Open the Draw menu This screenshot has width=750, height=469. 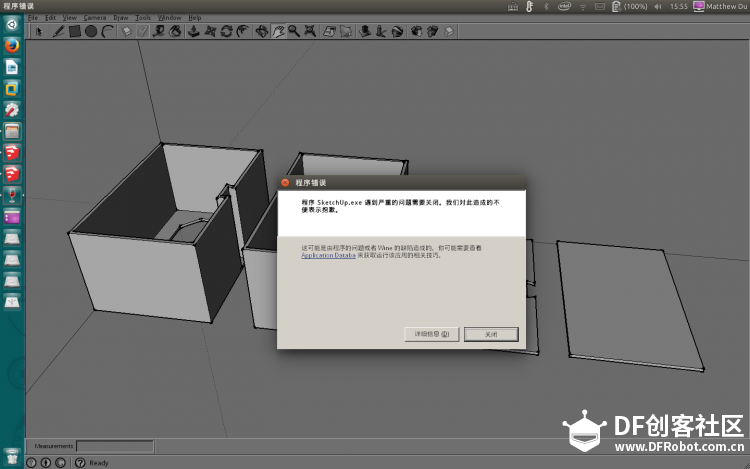point(121,18)
